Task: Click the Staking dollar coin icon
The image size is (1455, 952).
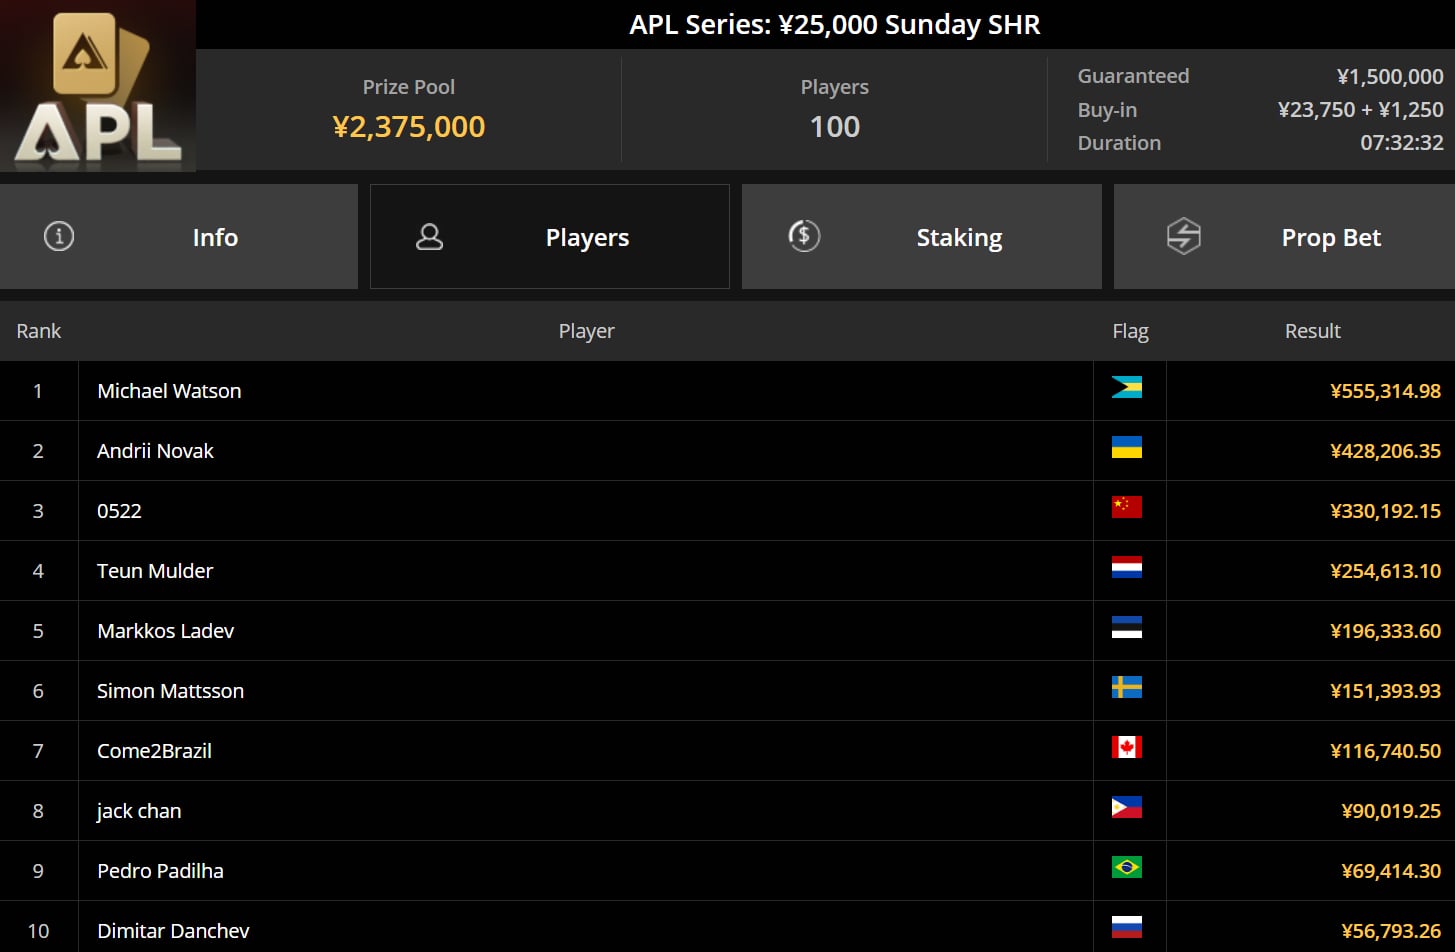Action: click(804, 236)
